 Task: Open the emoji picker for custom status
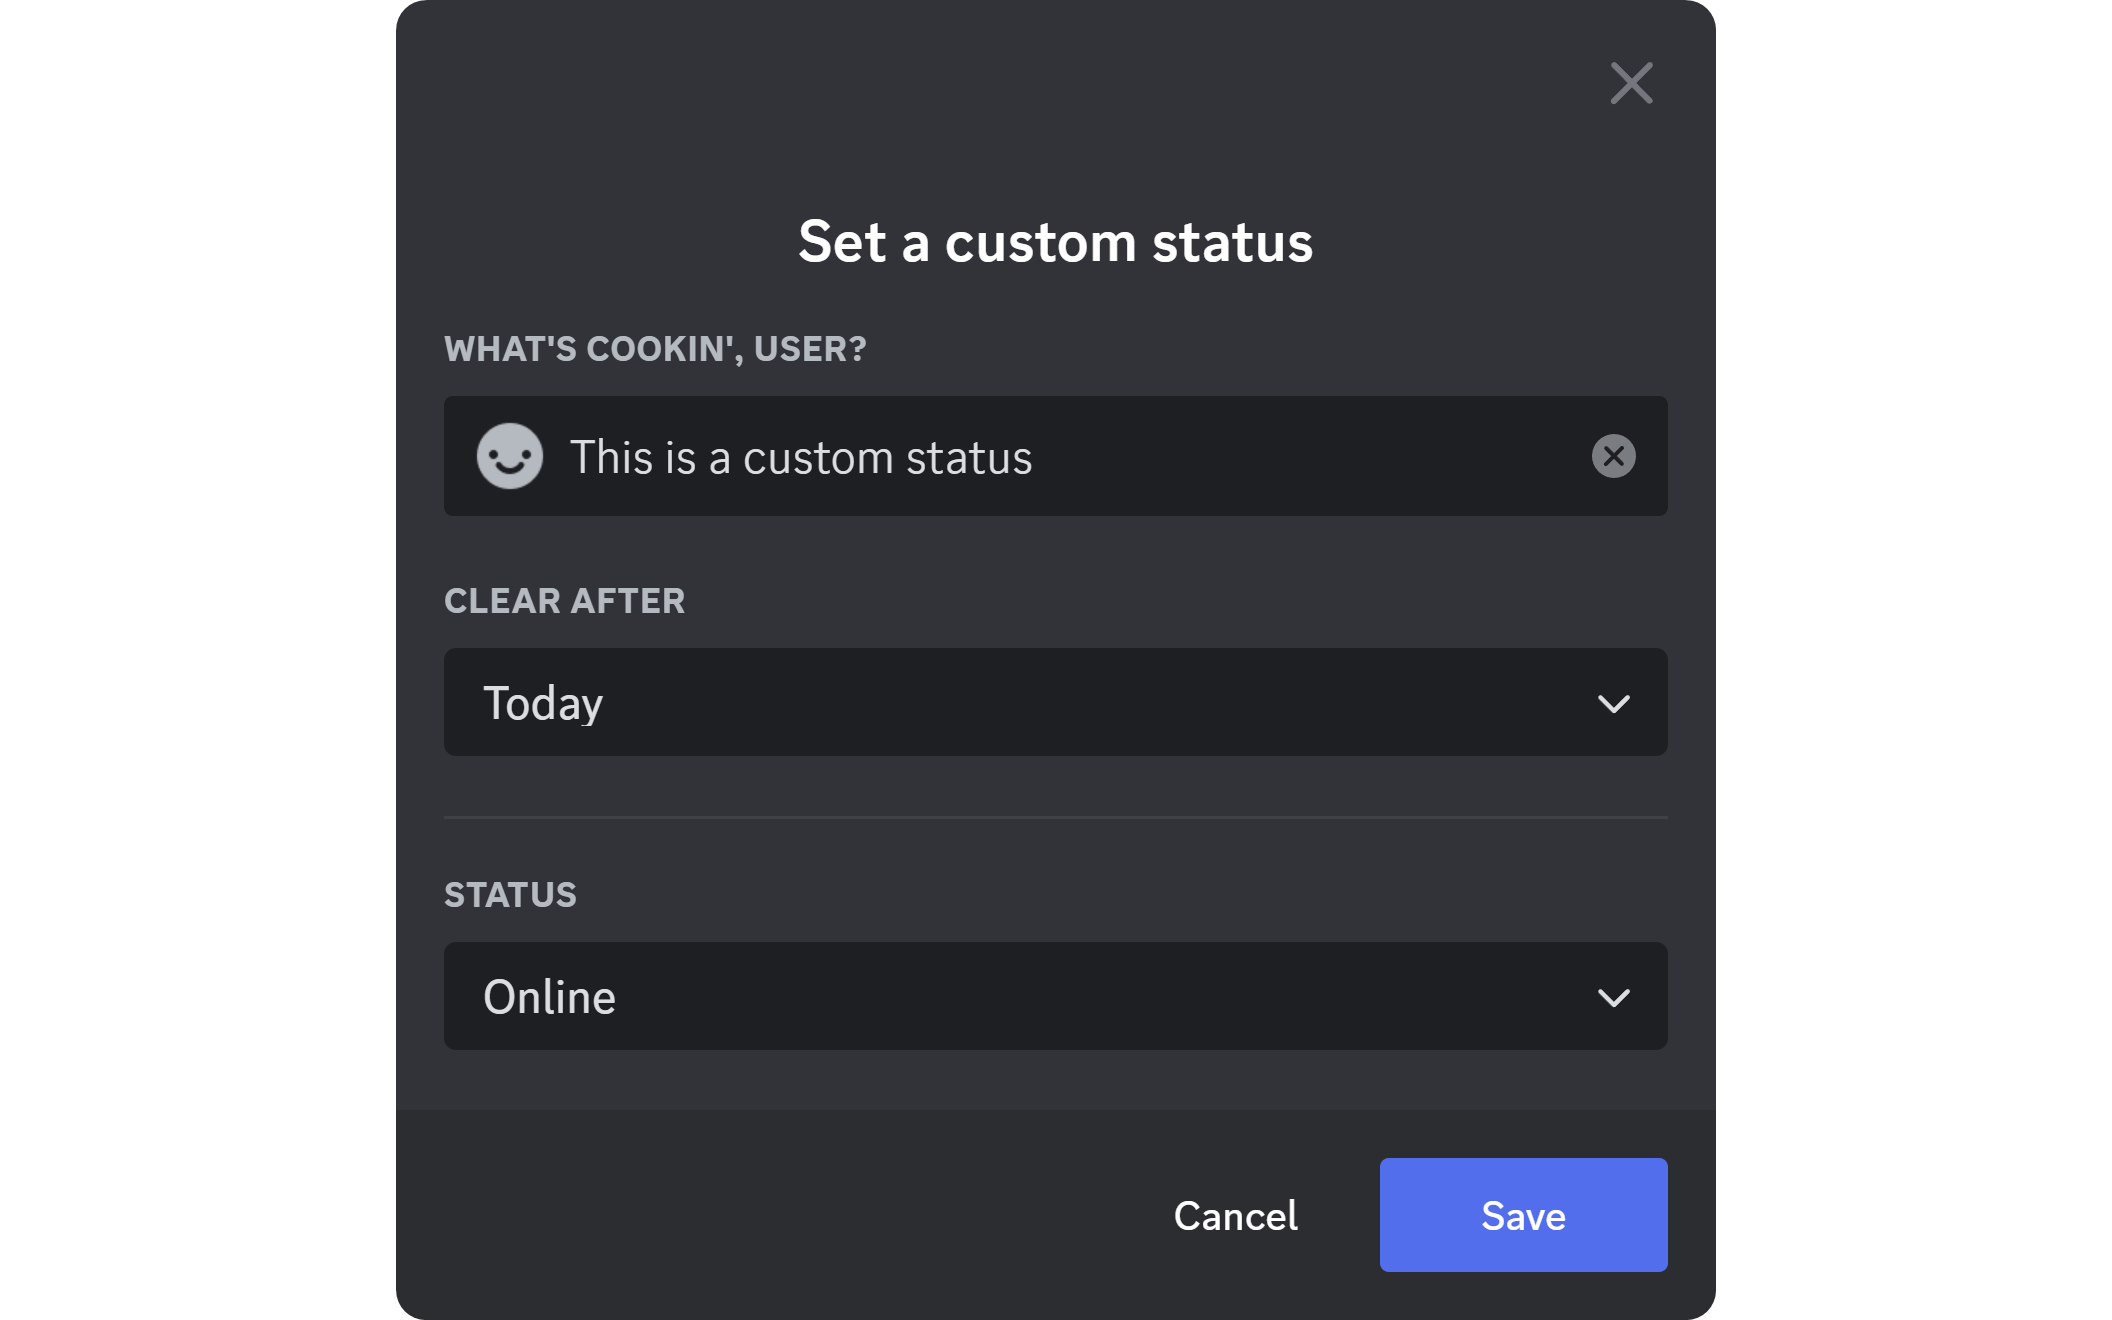pos(510,457)
